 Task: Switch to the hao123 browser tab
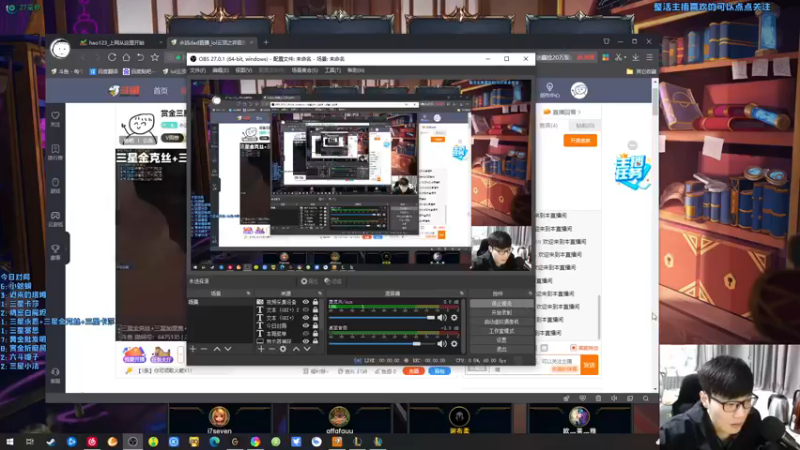click(119, 42)
